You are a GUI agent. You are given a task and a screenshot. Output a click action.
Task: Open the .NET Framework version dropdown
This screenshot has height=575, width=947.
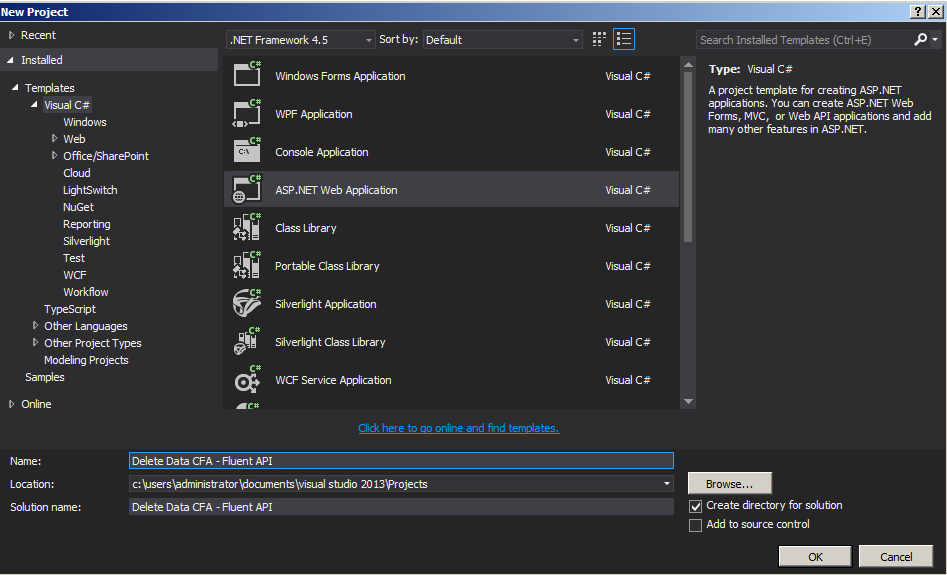300,40
